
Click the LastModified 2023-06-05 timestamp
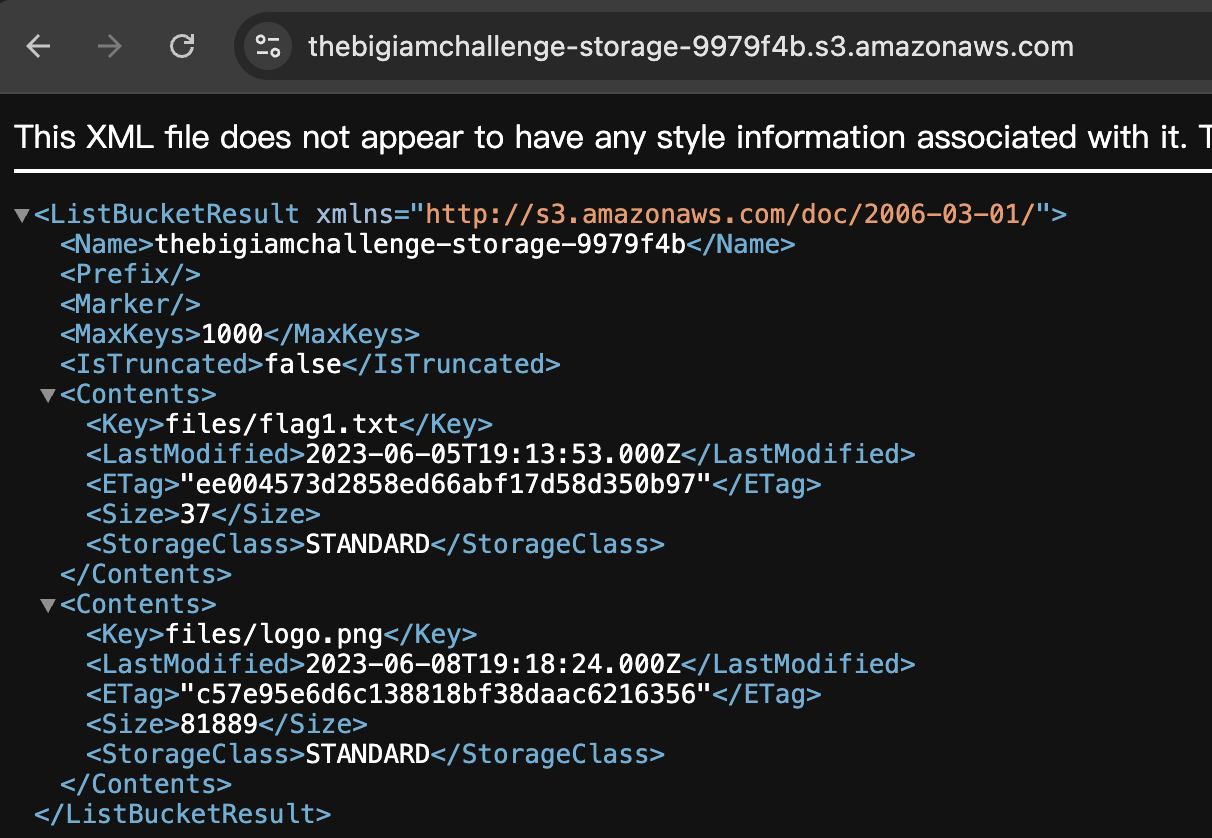[x=493, y=454]
